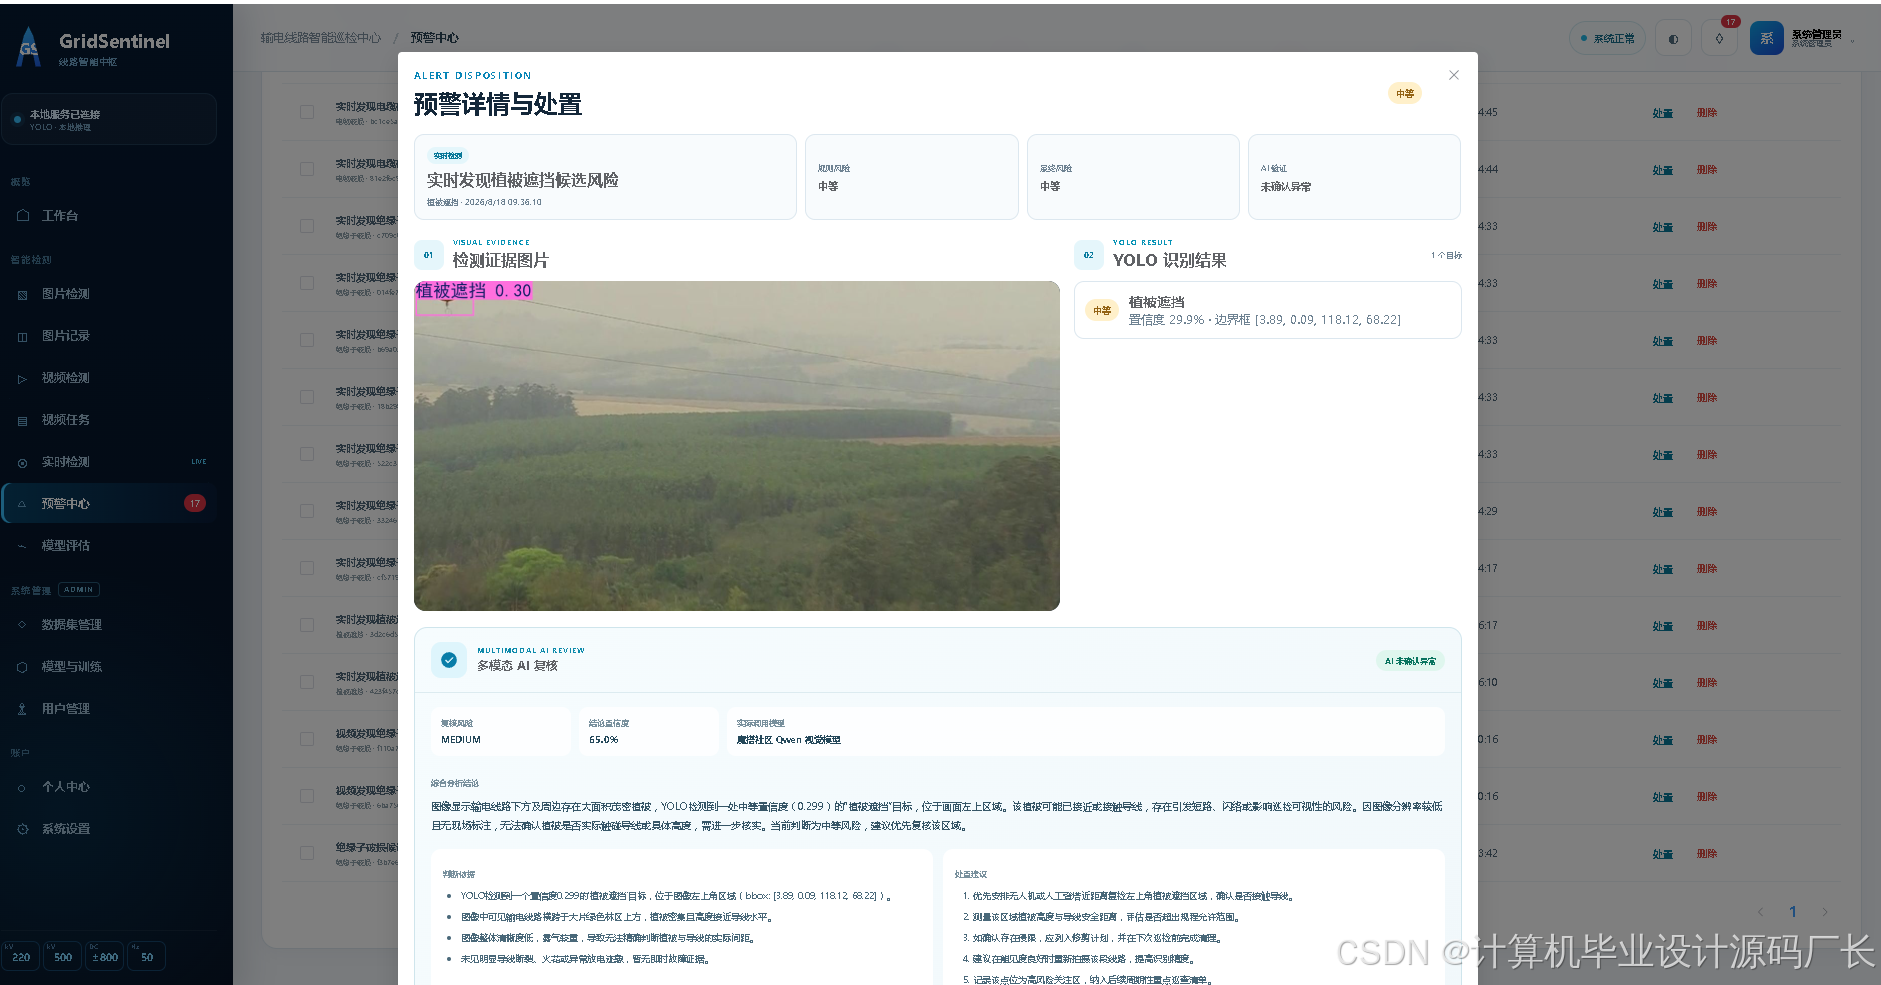1881x985 pixels.
Task: Click 处置 for the 4:44 alert row
Action: tap(1663, 170)
